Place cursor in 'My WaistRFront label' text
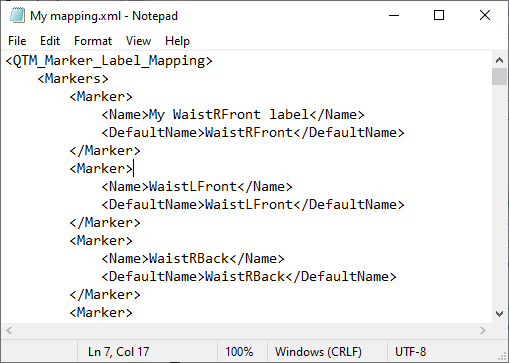Viewport: 509px width, 363px height. point(229,115)
